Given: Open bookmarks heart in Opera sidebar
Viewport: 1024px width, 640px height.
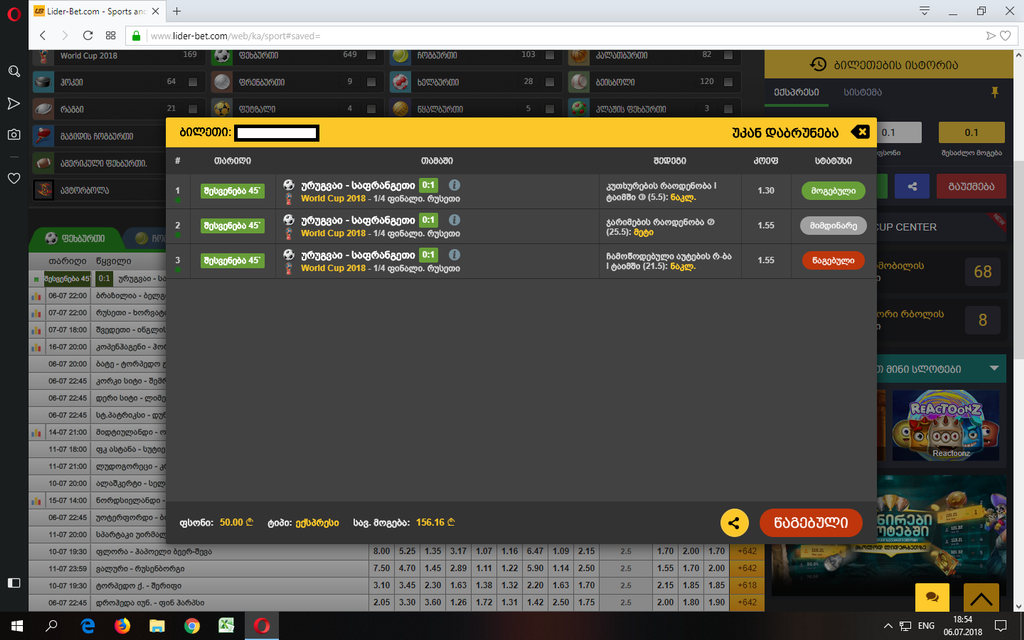Looking at the screenshot, I should pos(14,178).
